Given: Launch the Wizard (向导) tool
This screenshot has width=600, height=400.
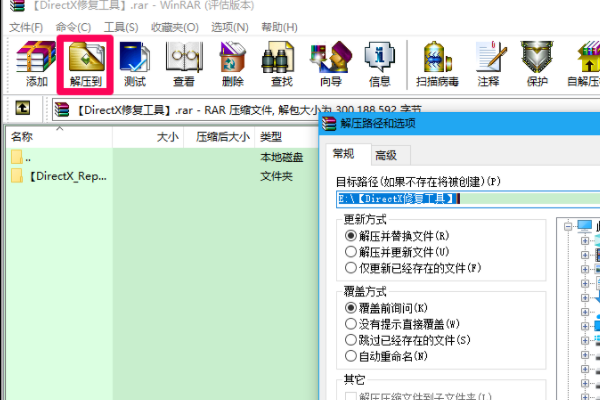Looking at the screenshot, I should (331, 64).
